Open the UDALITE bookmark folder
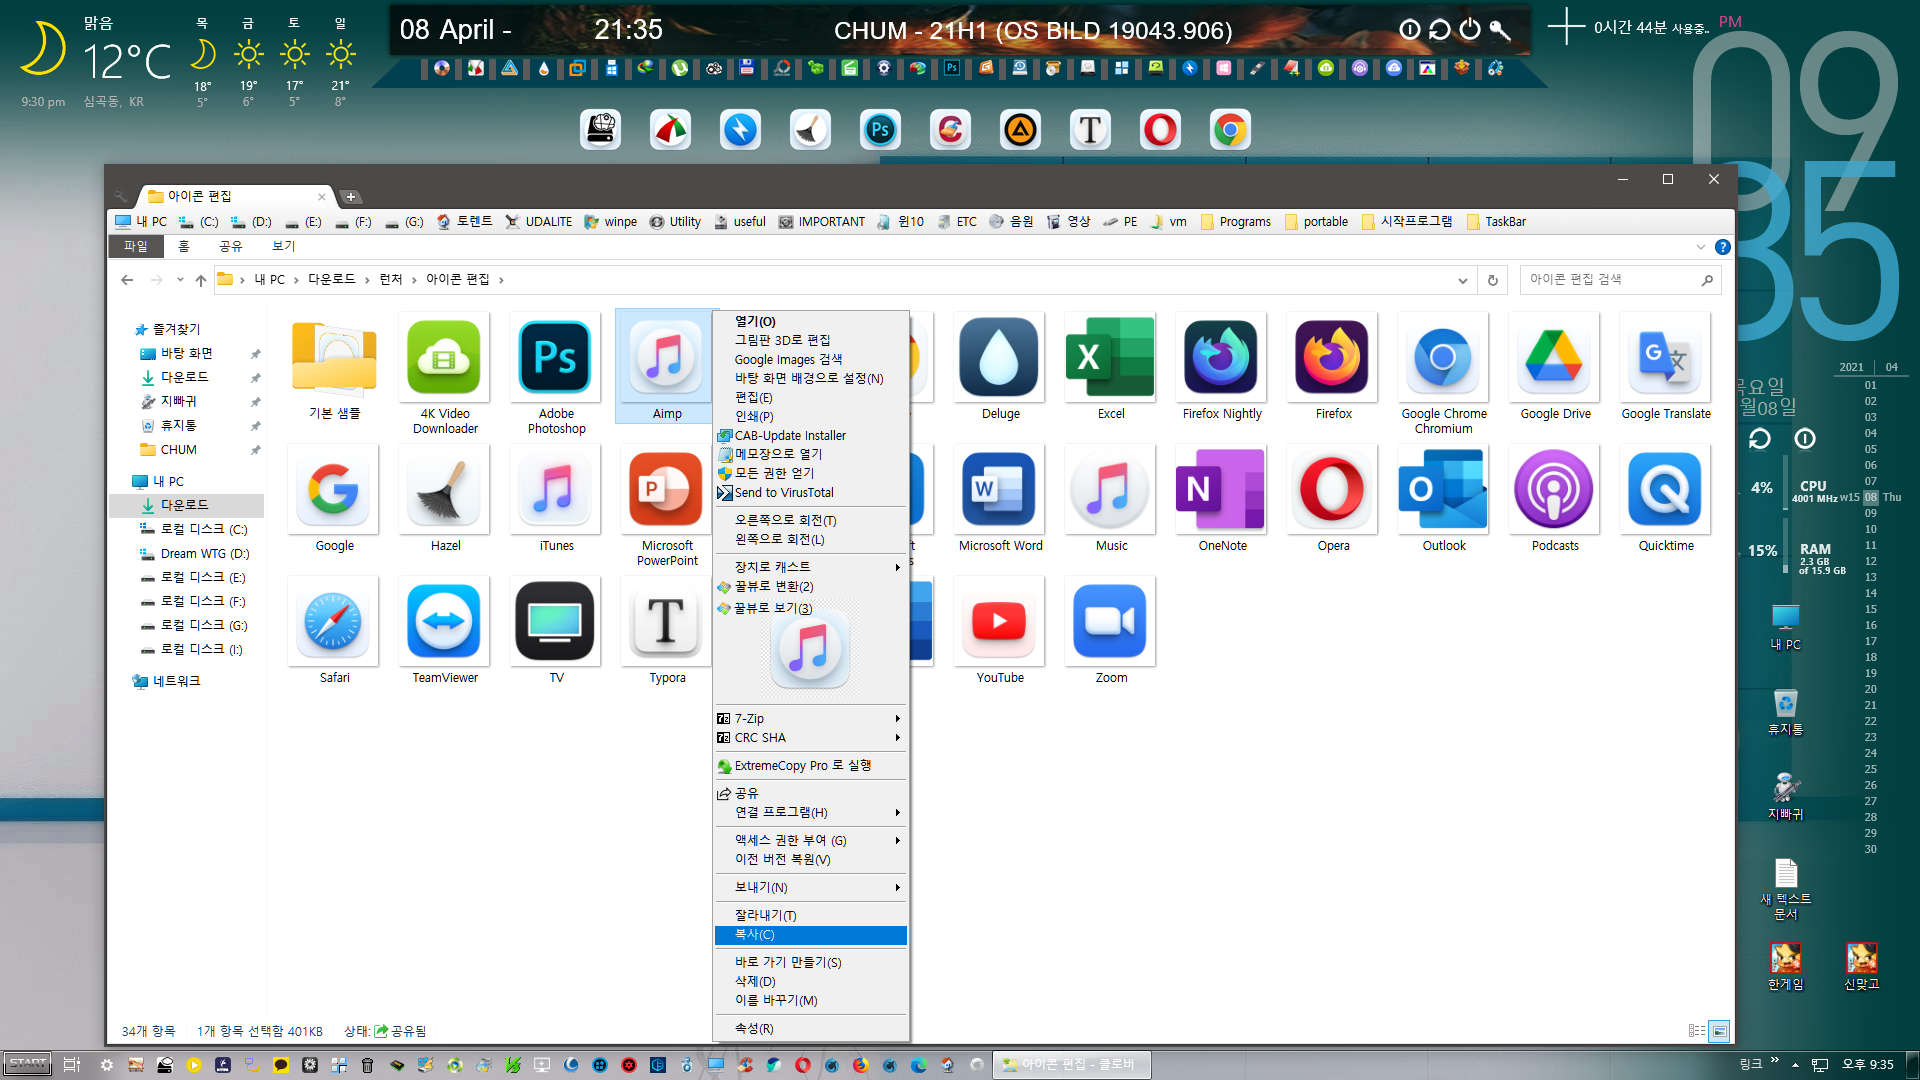This screenshot has height=1080, width=1920. coord(538,222)
